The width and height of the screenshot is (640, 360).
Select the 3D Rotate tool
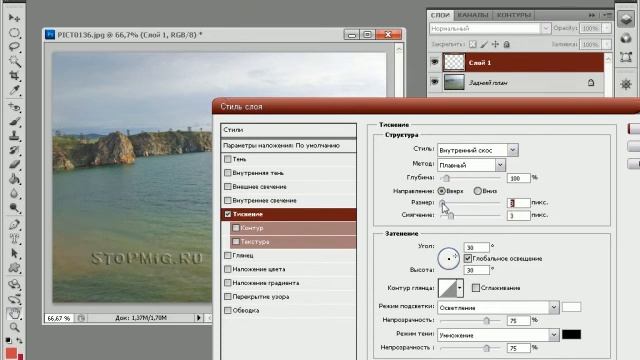coord(14,284)
